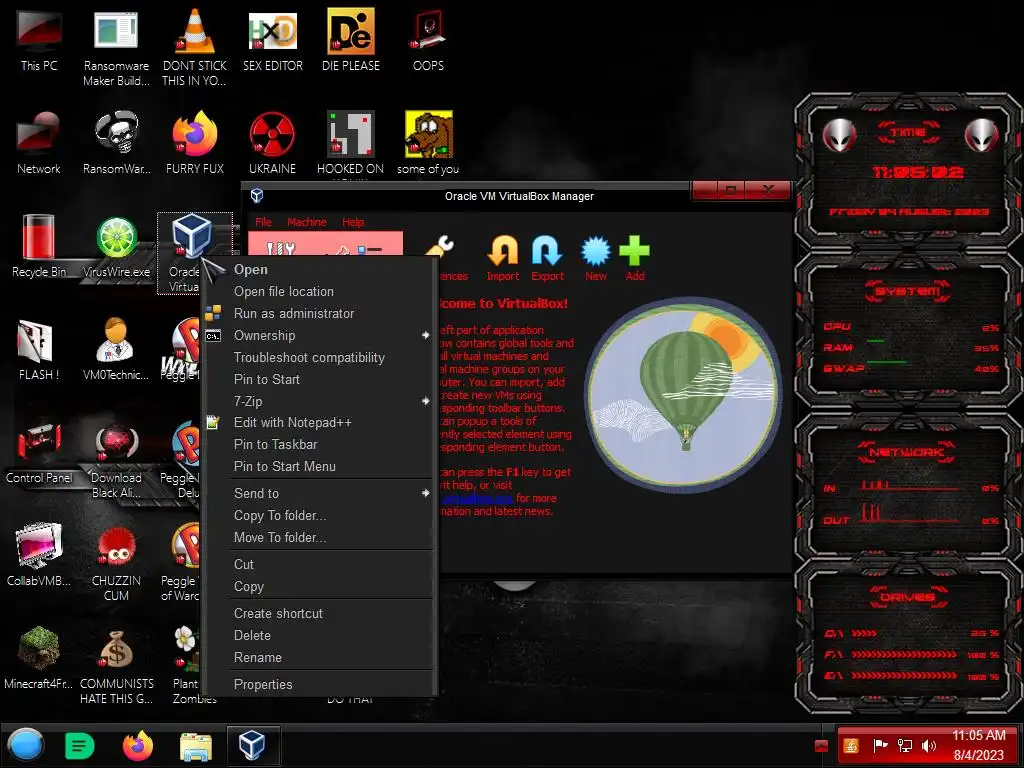Screen dimensions: 1024x768
Task: Select the OOPS desktop icon
Action: [x=428, y=39]
